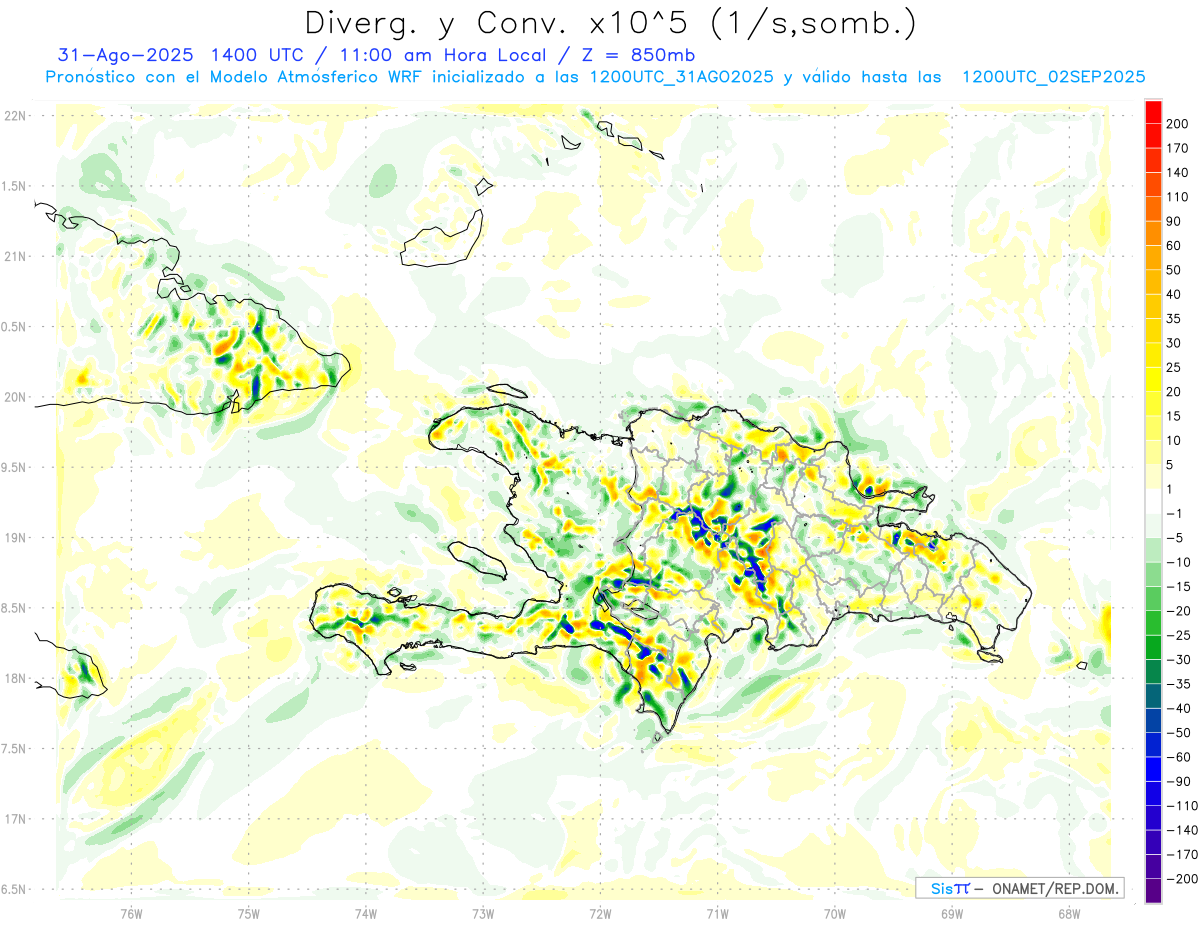
Task: Click the color bar value 90
Action: [1174, 221]
